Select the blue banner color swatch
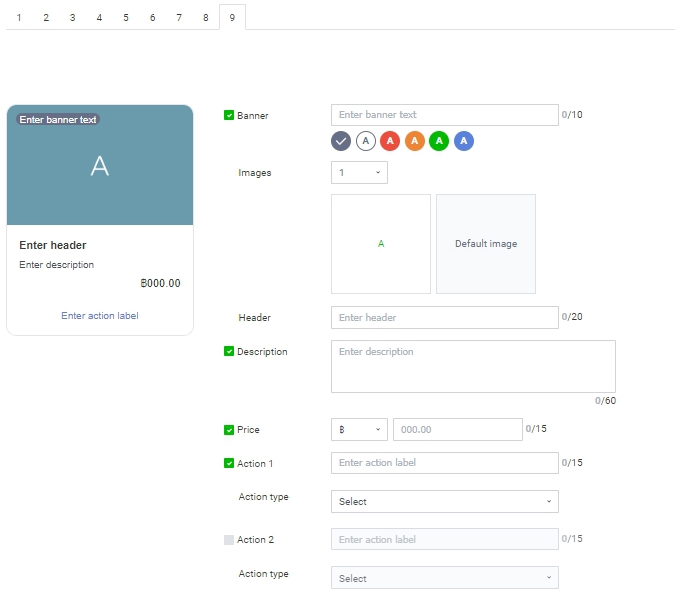This screenshot has height=597, width=675. 464,141
